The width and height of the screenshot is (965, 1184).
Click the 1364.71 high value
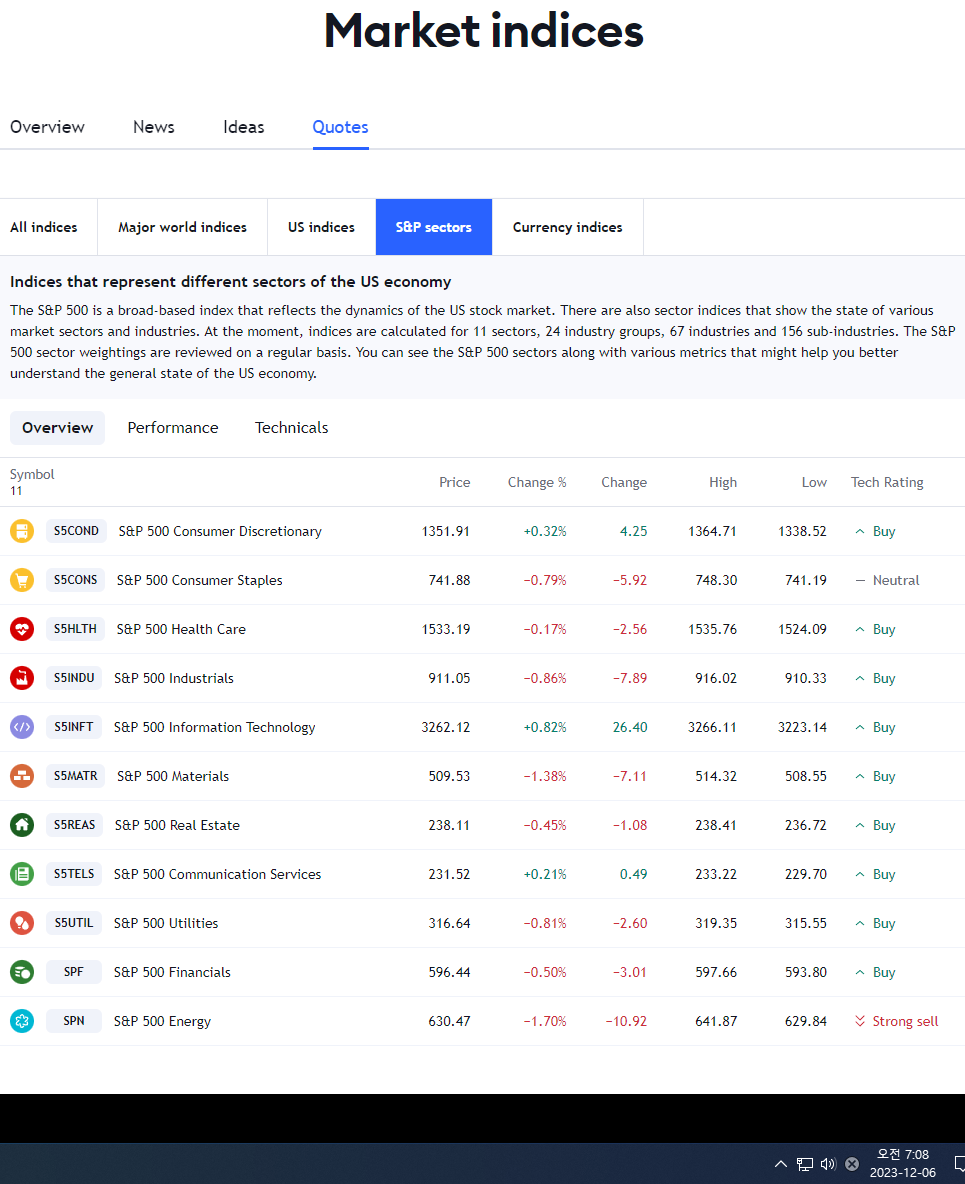click(x=712, y=531)
